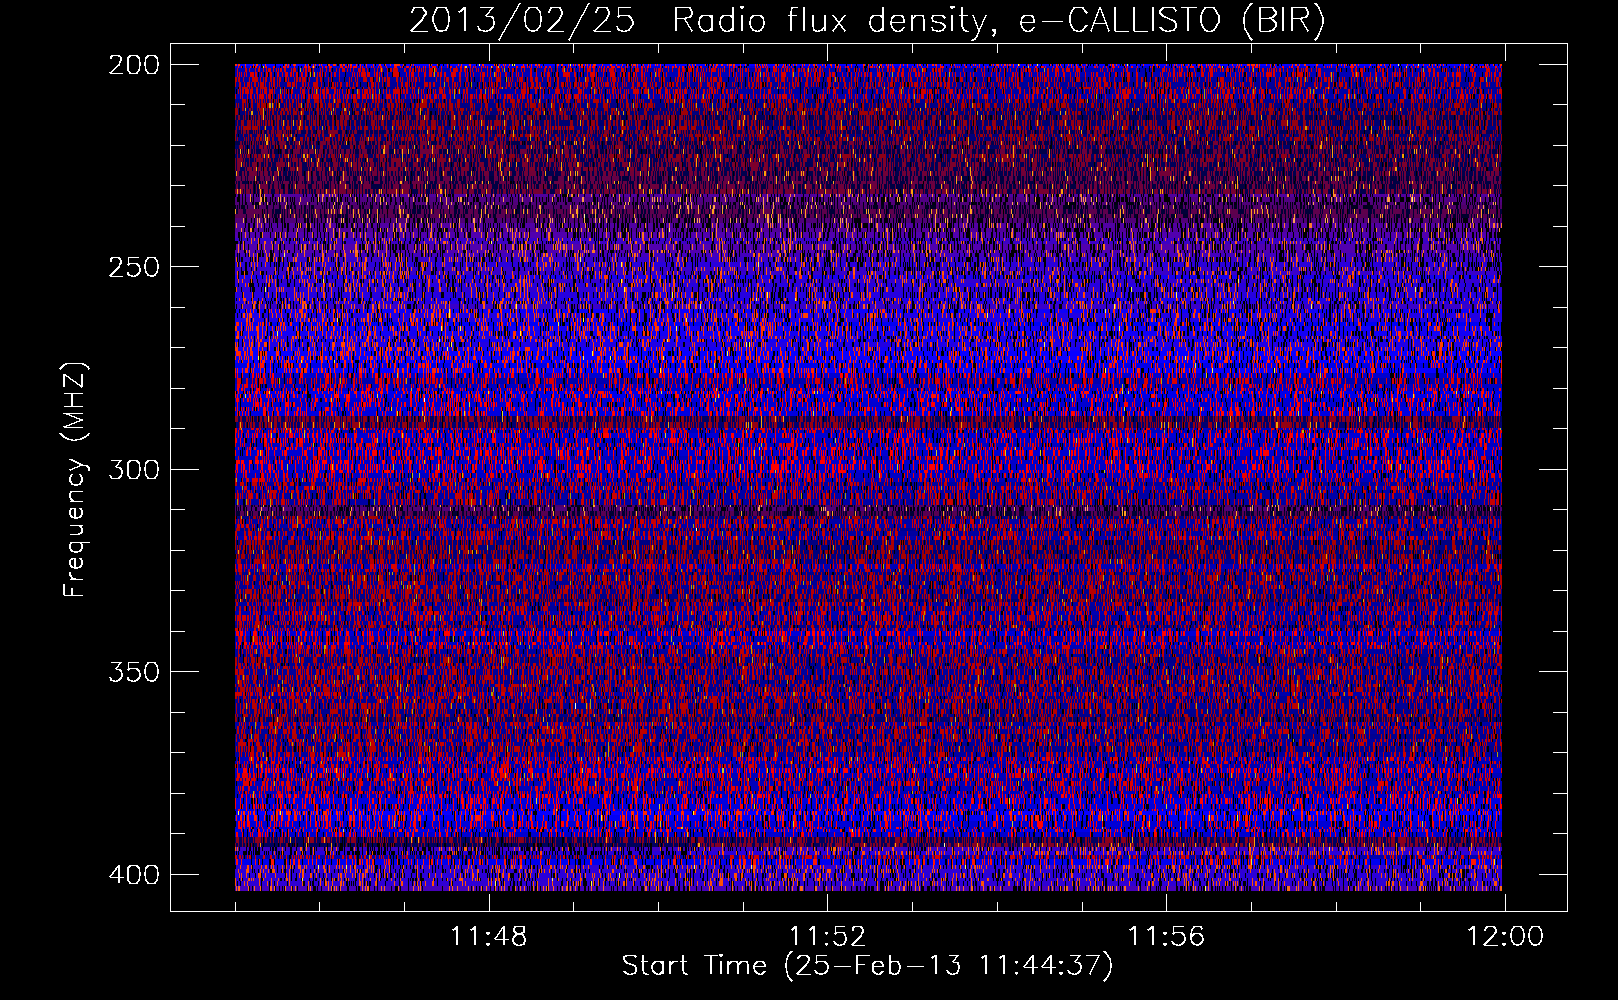The image size is (1618, 1000).
Task: Click the 'Start Time (25-Feb-13 11:44:37)' label
Action: 868,966
